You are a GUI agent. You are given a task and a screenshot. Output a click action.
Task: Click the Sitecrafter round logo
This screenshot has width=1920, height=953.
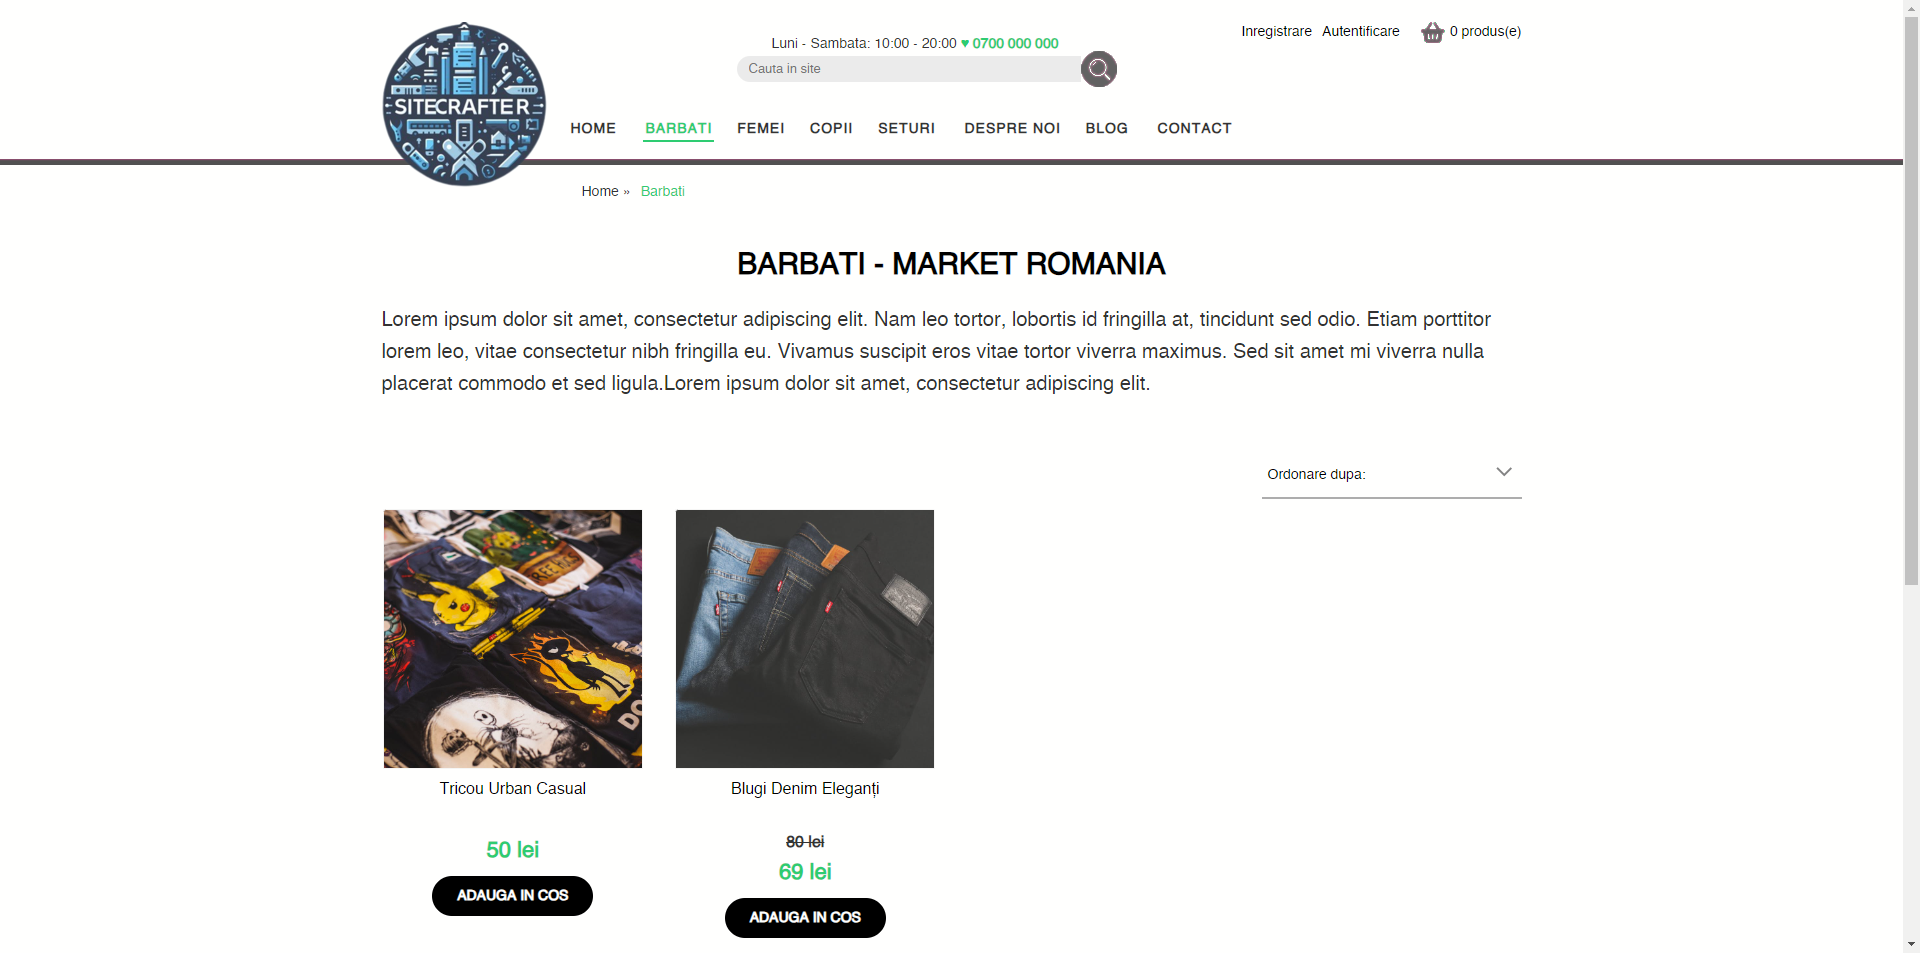coord(464,104)
